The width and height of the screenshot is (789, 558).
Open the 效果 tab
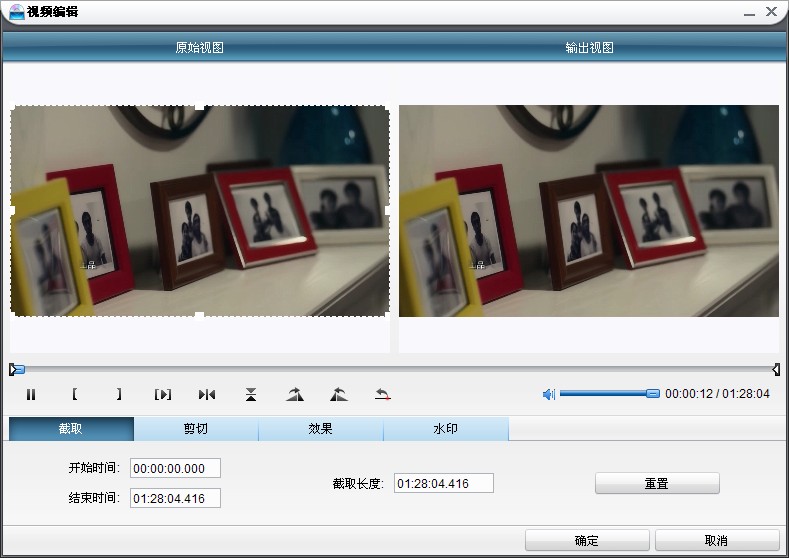click(321, 429)
